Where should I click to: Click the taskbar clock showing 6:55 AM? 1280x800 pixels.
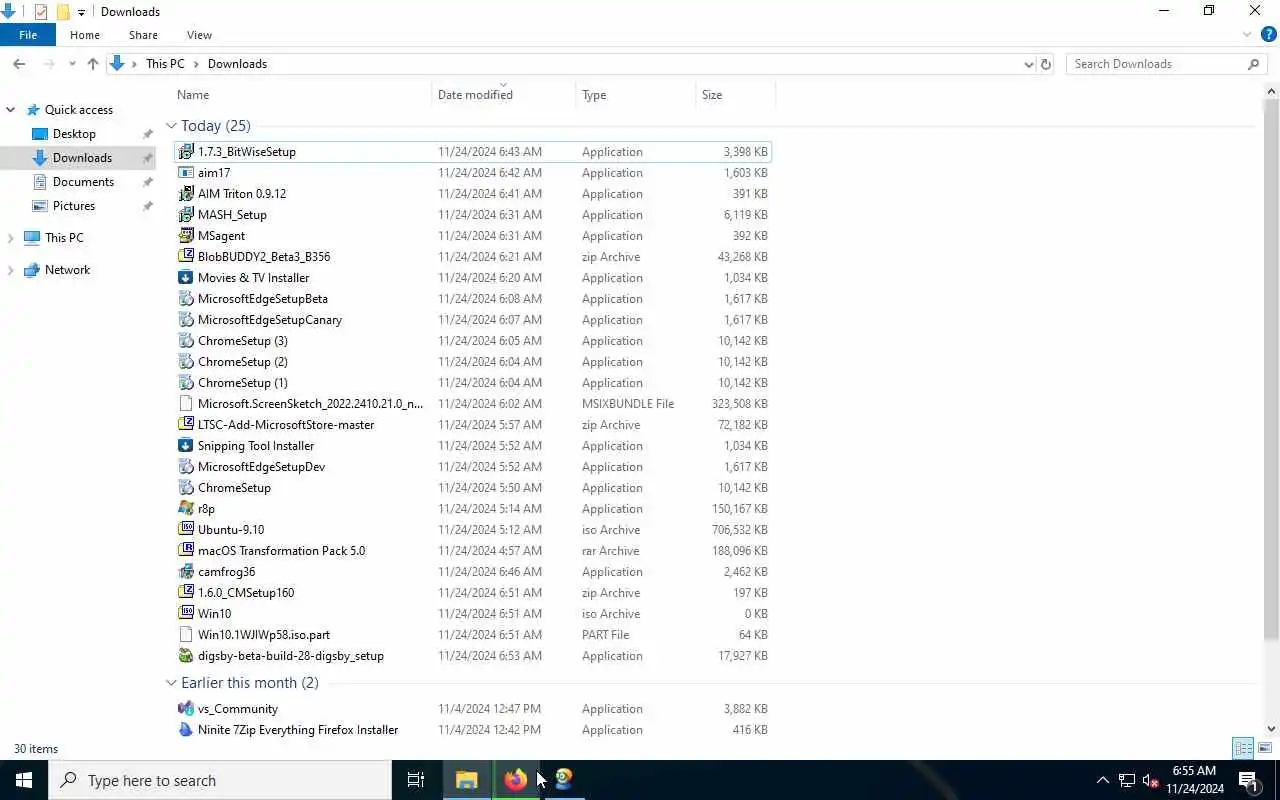pyautogui.click(x=1195, y=780)
